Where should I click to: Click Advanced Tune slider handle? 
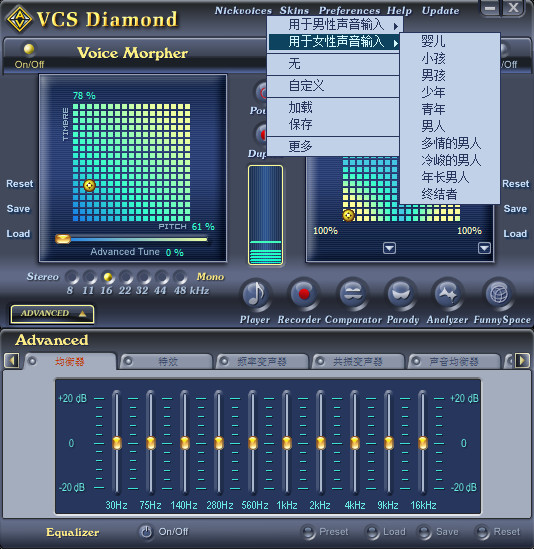point(63,239)
